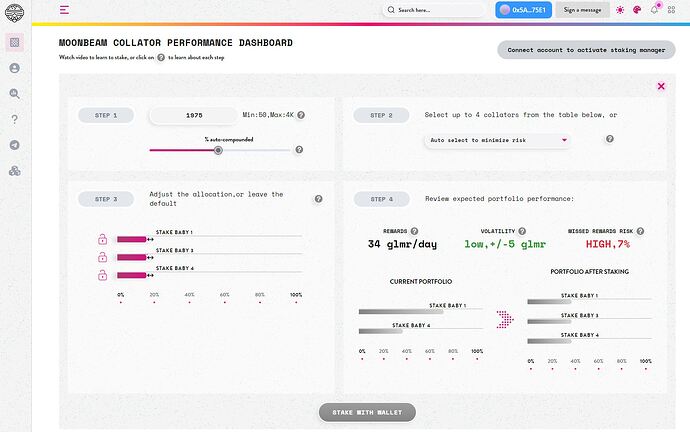Open the cubes icon in sidebar
The height and width of the screenshot is (432, 690).
pyautogui.click(x=15, y=171)
